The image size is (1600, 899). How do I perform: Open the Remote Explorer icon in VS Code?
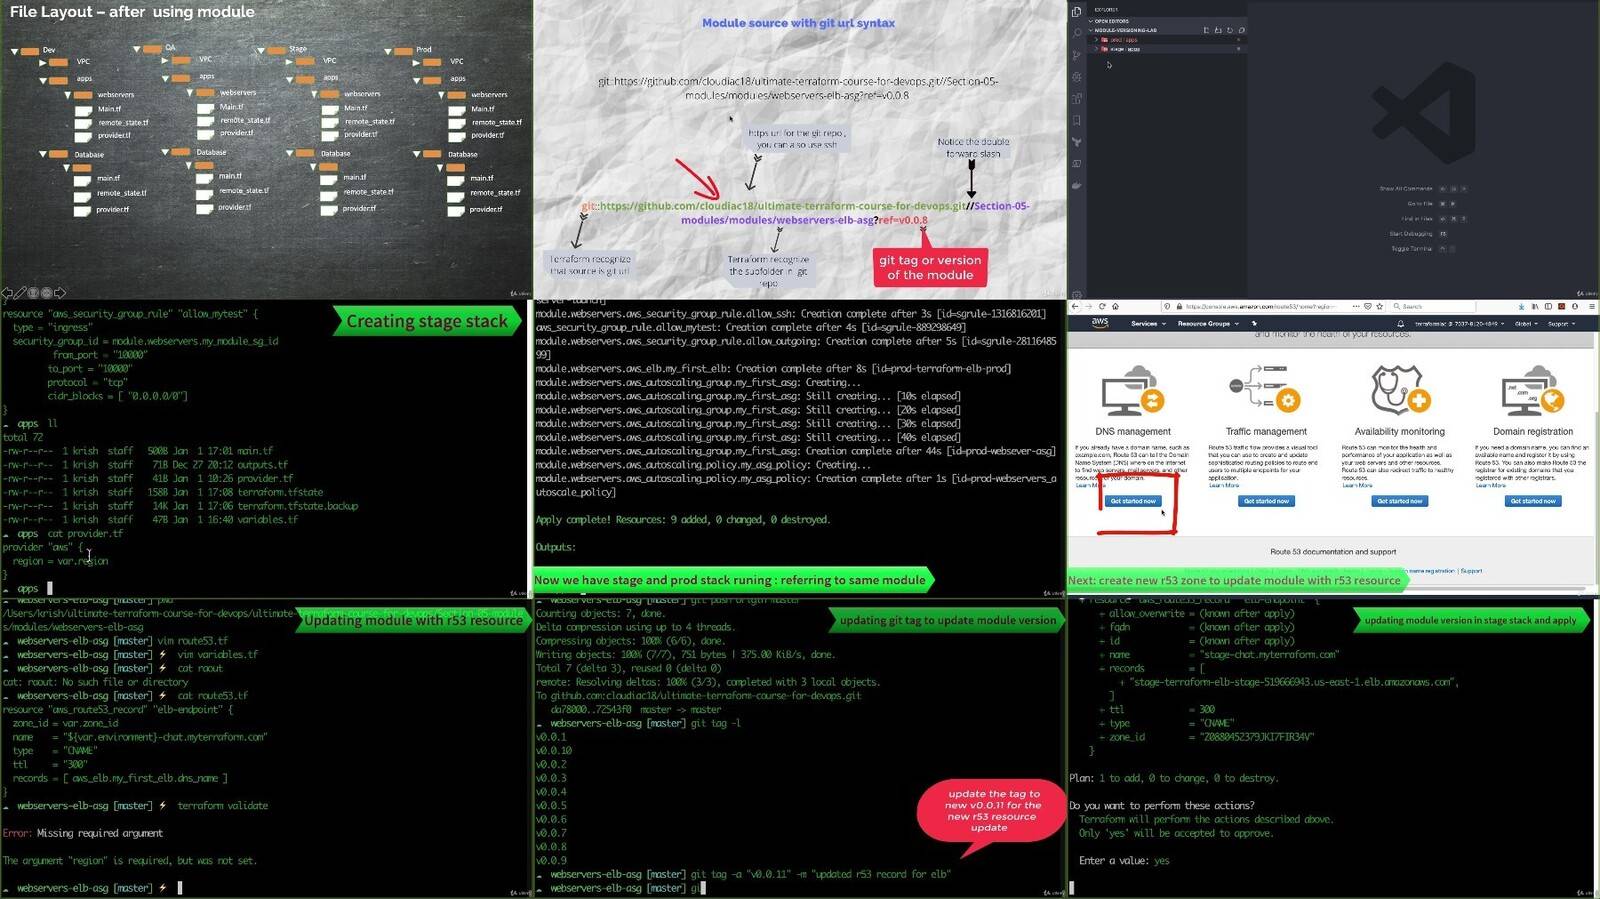[1076, 163]
